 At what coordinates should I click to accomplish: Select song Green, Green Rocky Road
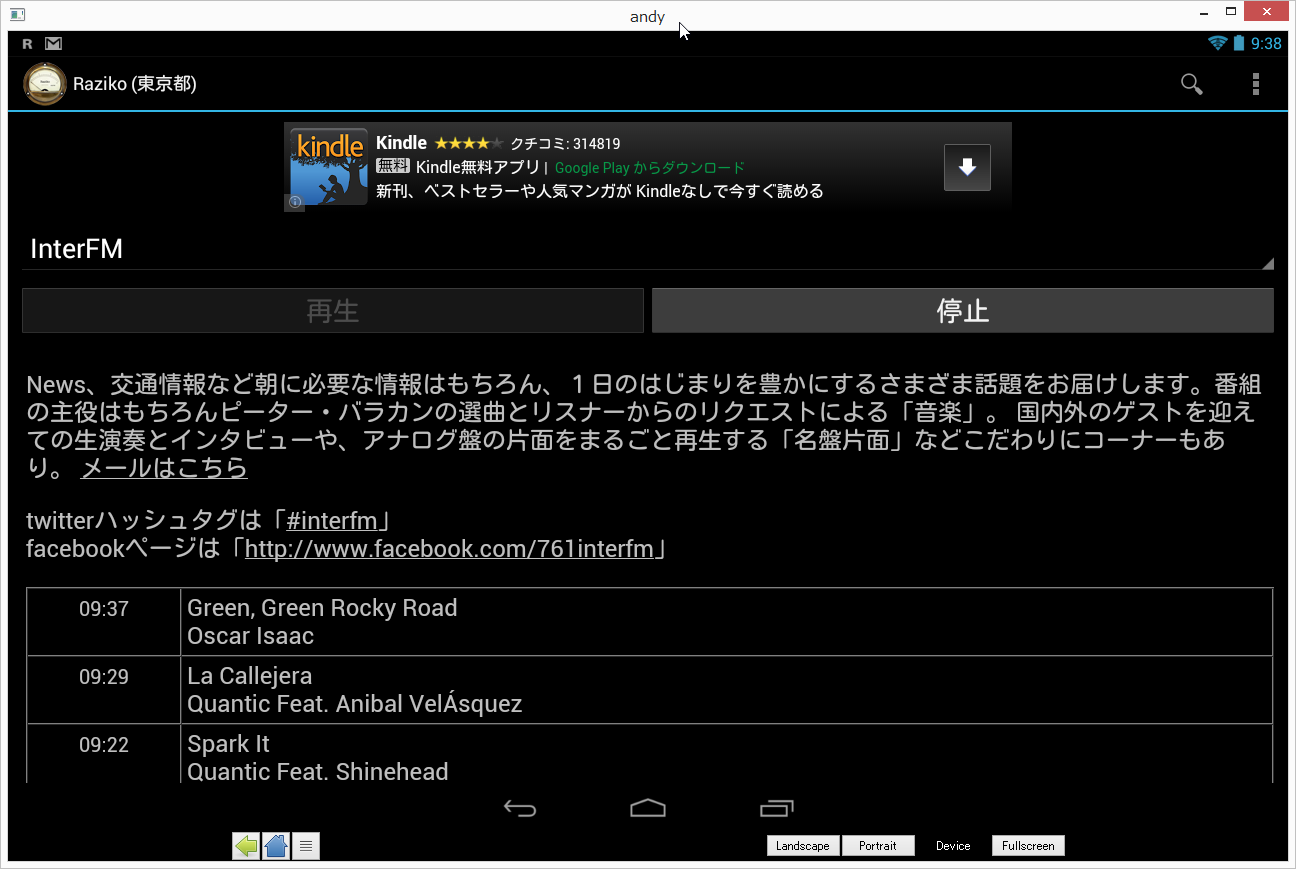[x=322, y=608]
